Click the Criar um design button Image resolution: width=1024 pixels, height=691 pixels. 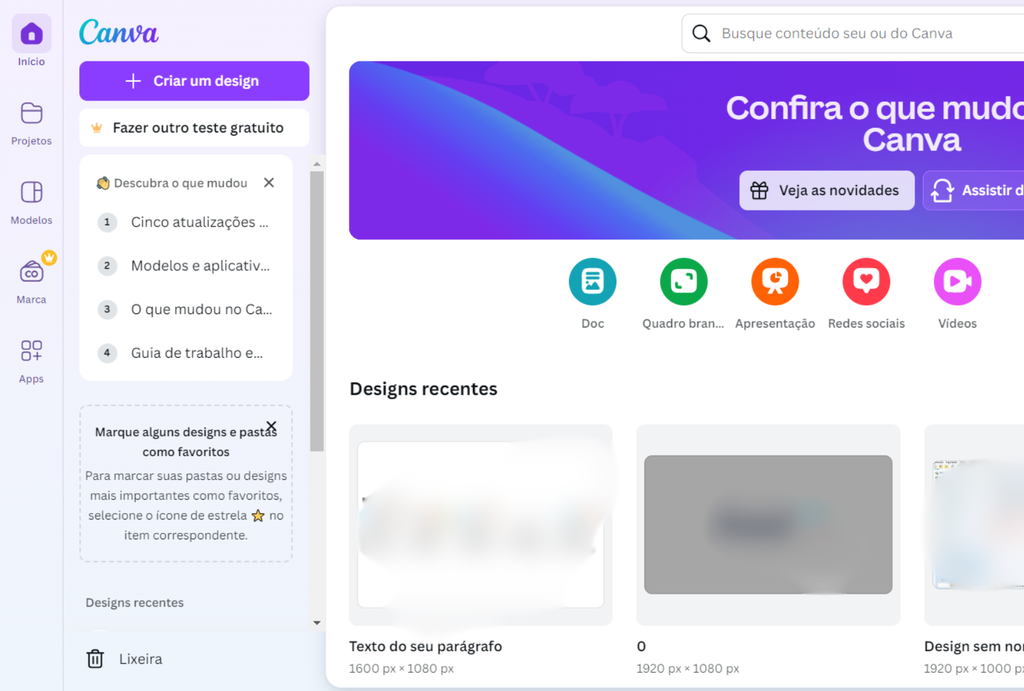(195, 81)
